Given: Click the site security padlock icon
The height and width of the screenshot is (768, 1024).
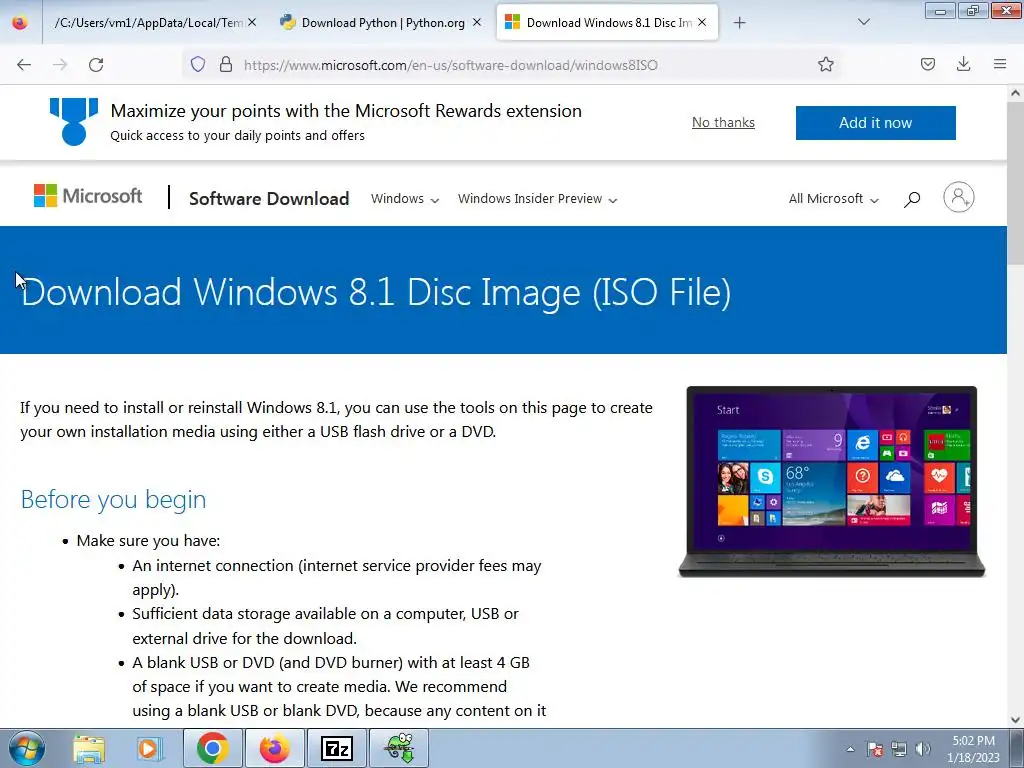Looking at the screenshot, I should (x=226, y=64).
